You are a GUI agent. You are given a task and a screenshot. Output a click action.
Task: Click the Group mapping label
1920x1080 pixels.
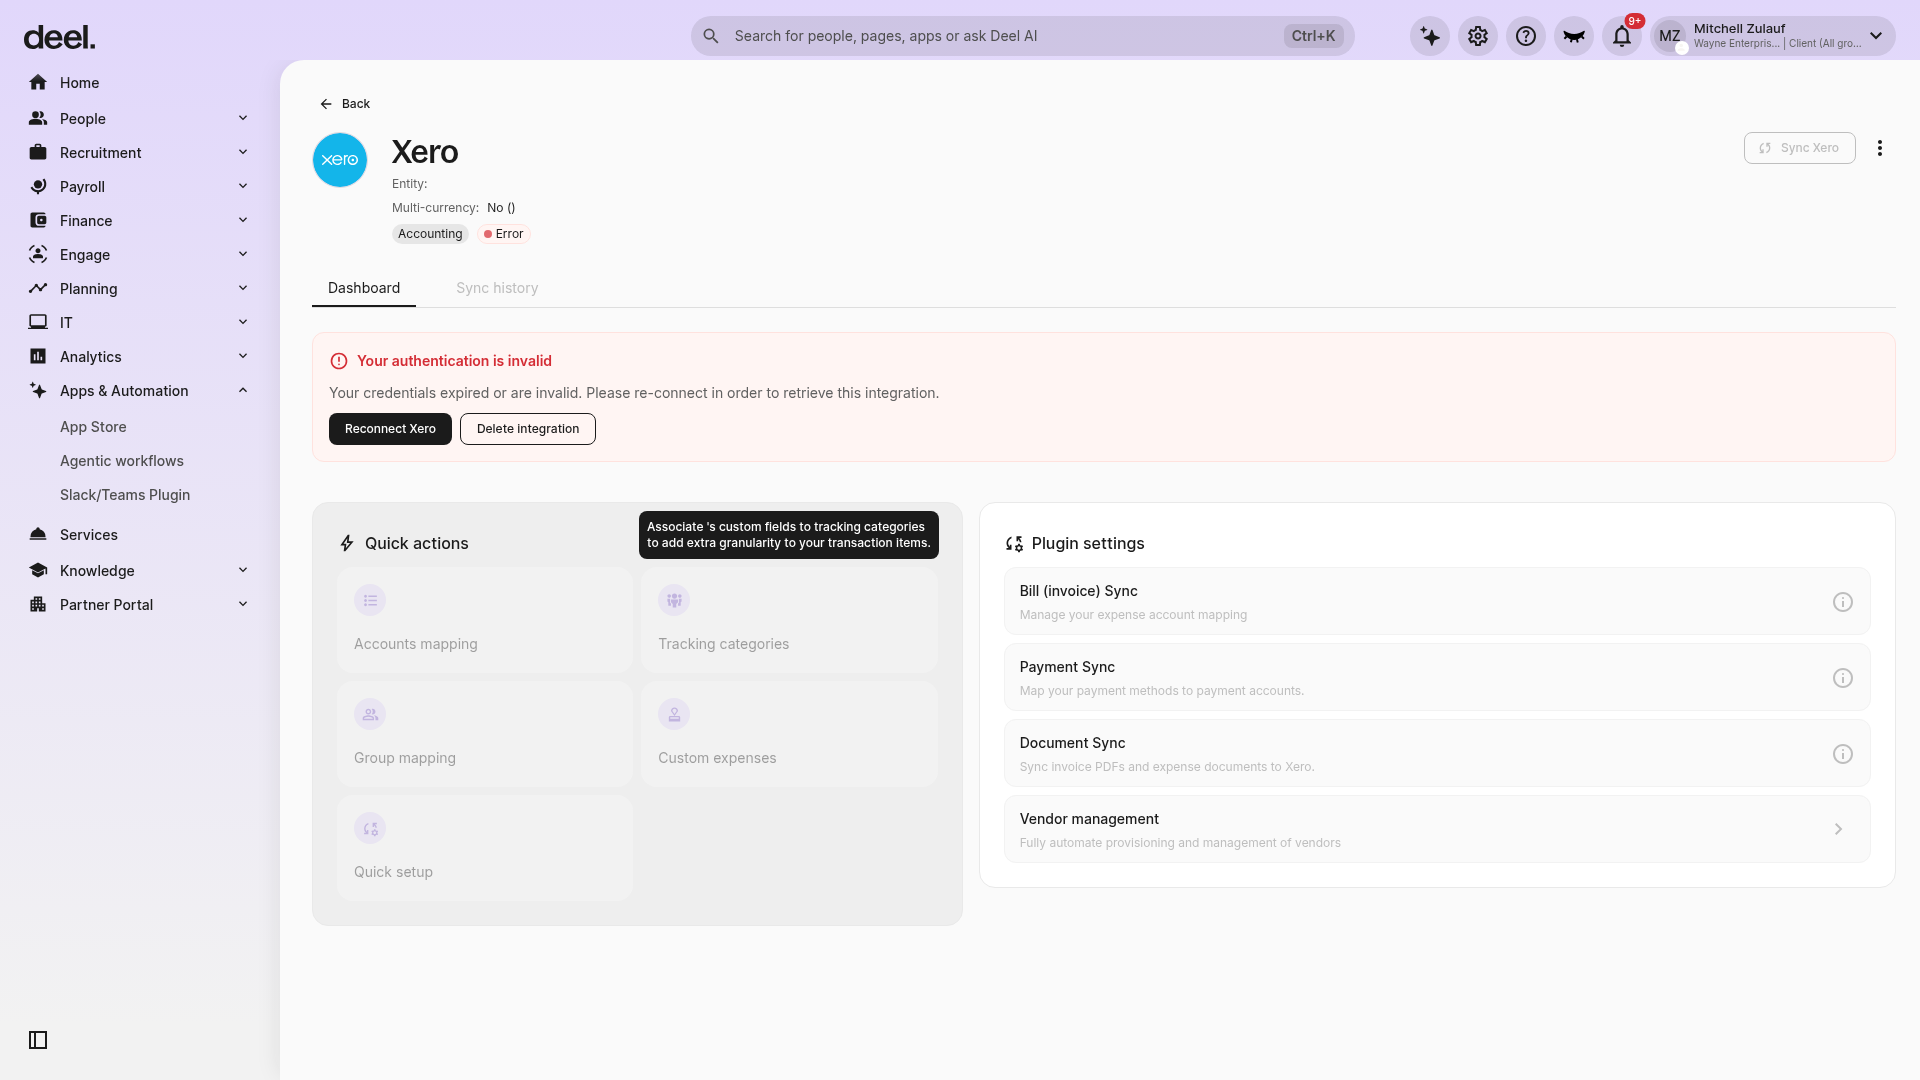pos(405,758)
